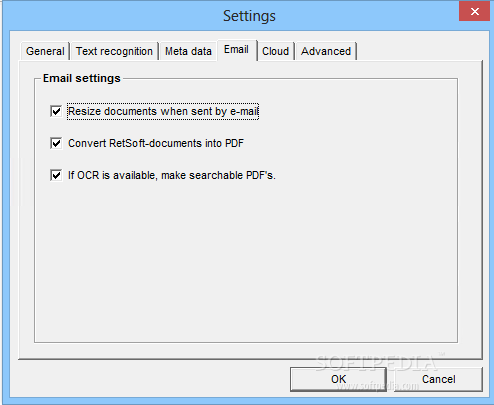Viewport: 494px width, 405px height.
Task: Click the 'Resize documents when sent by e-mail' label
Action: tap(163, 111)
